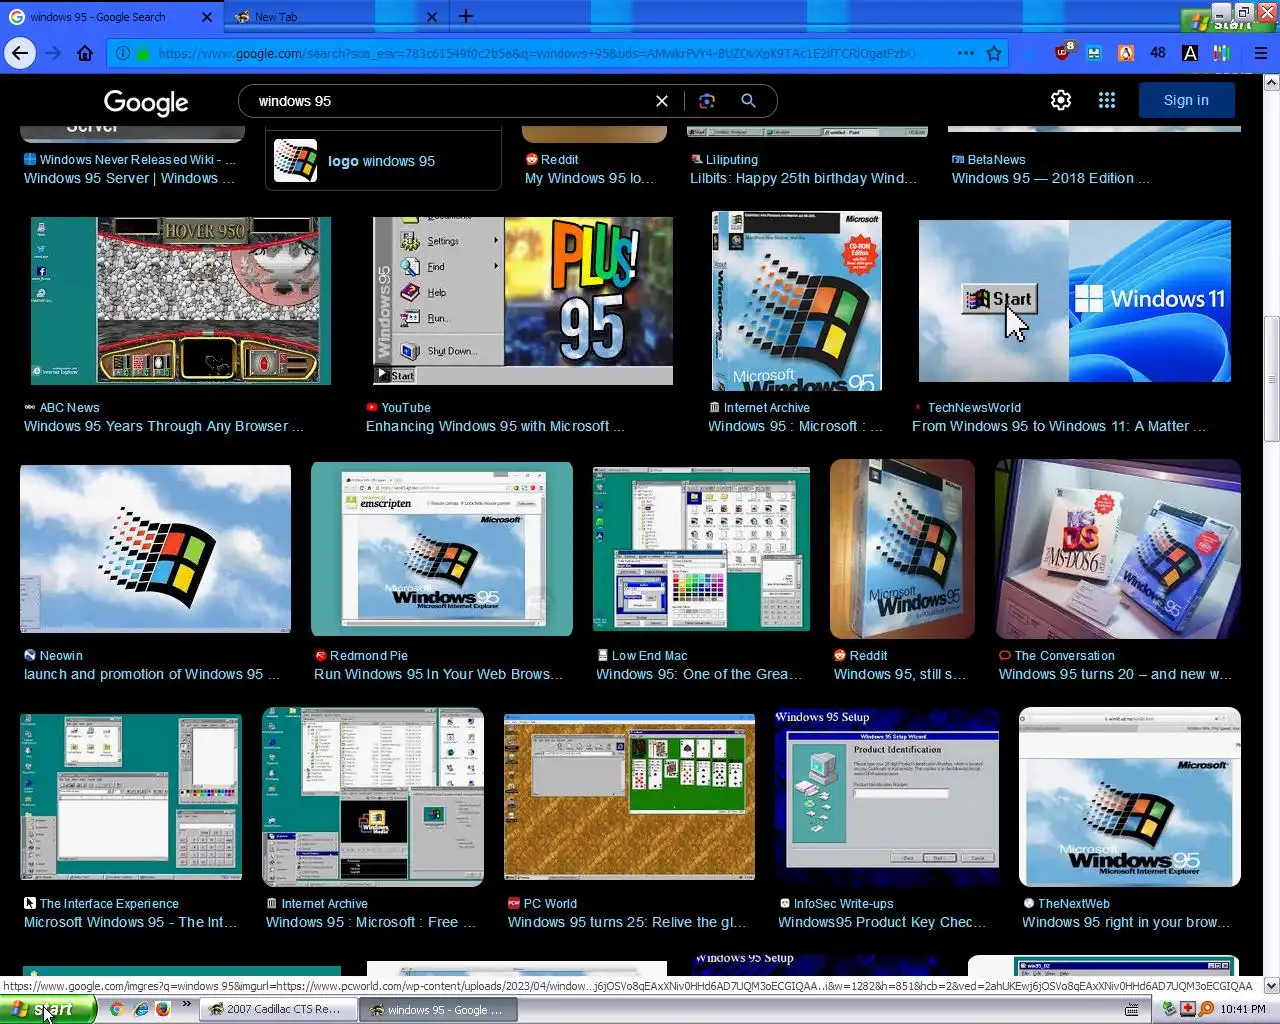Clear the Google search box with X
The width and height of the screenshot is (1280, 1024).
pos(661,101)
